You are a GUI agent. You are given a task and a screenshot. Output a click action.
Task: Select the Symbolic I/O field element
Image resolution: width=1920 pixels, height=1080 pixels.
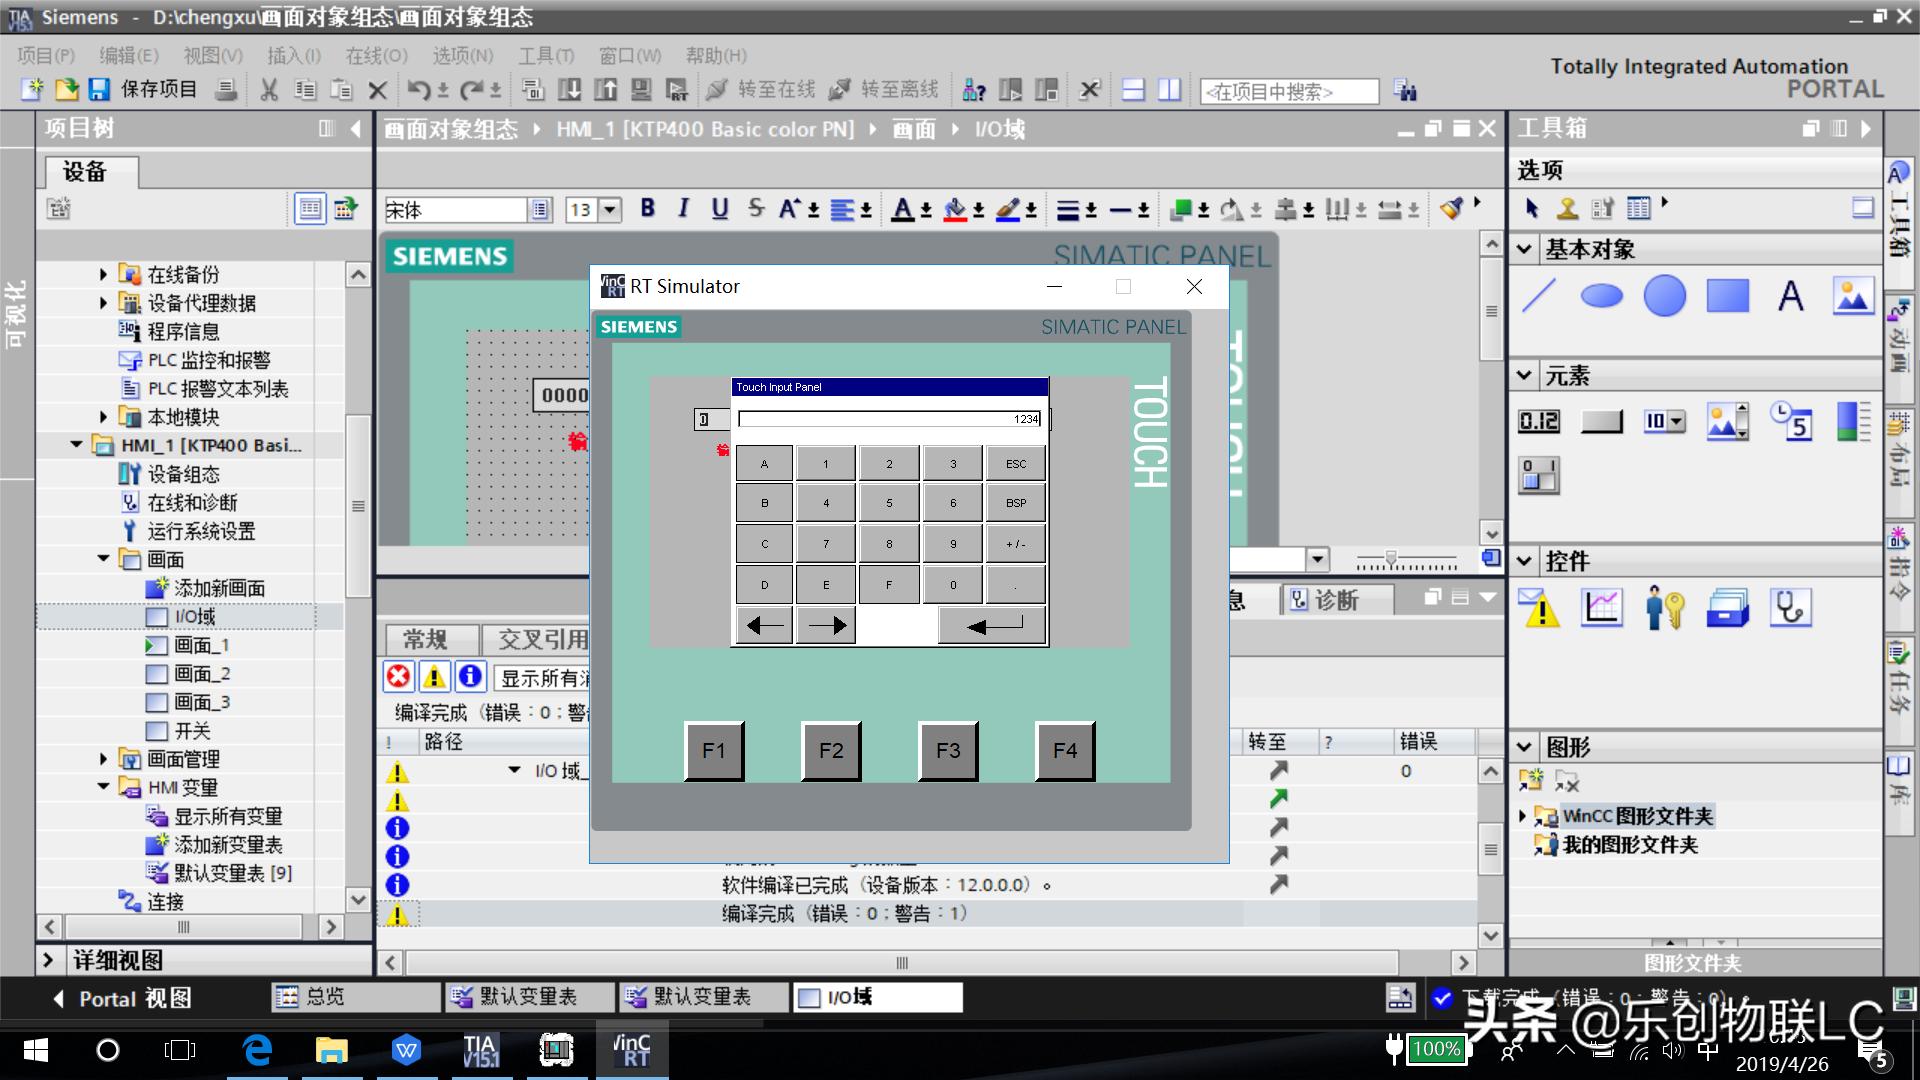pyautogui.click(x=1664, y=422)
